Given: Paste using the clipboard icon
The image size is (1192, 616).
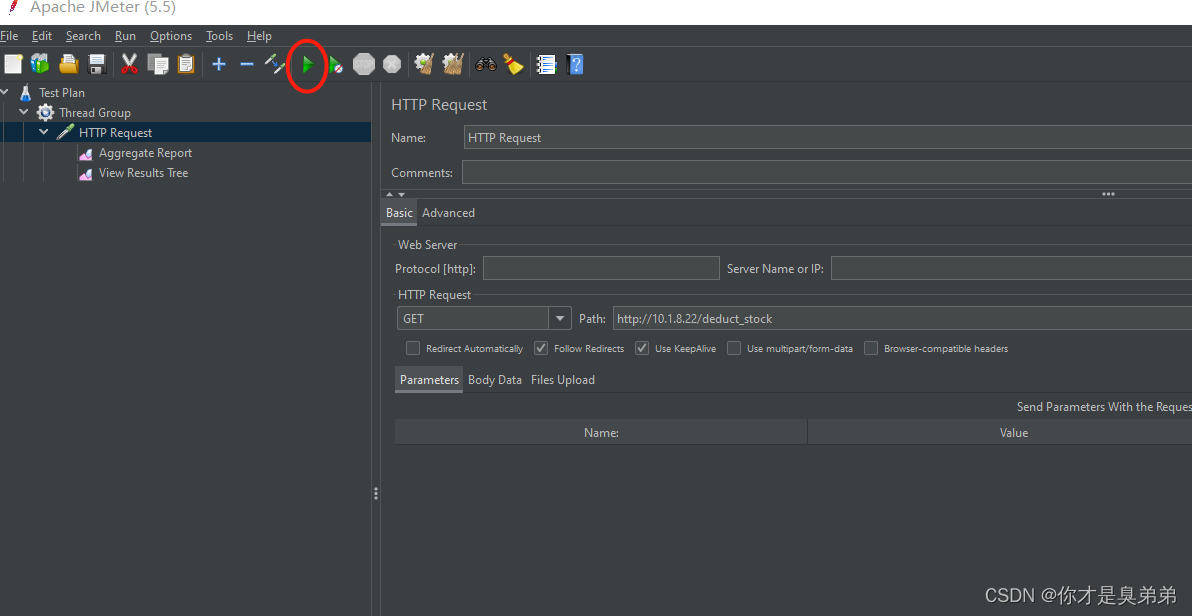Looking at the screenshot, I should pos(185,65).
